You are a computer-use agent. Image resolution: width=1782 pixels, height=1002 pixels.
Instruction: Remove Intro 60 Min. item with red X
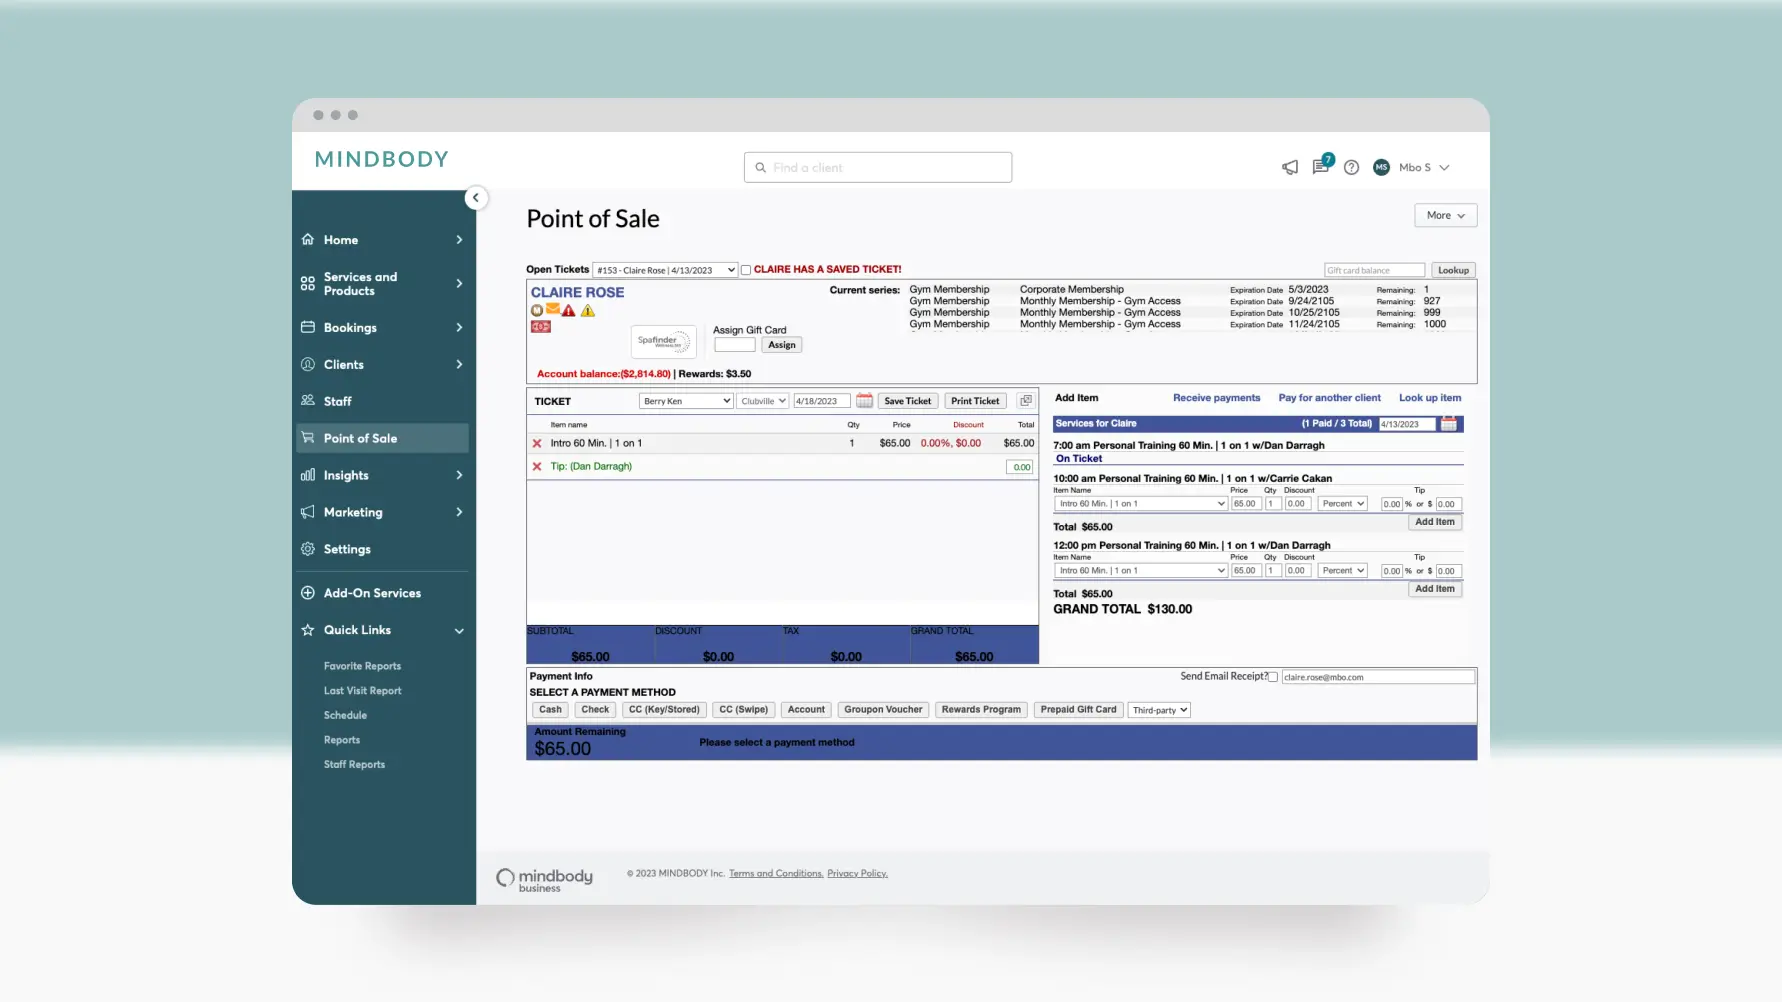coord(537,444)
